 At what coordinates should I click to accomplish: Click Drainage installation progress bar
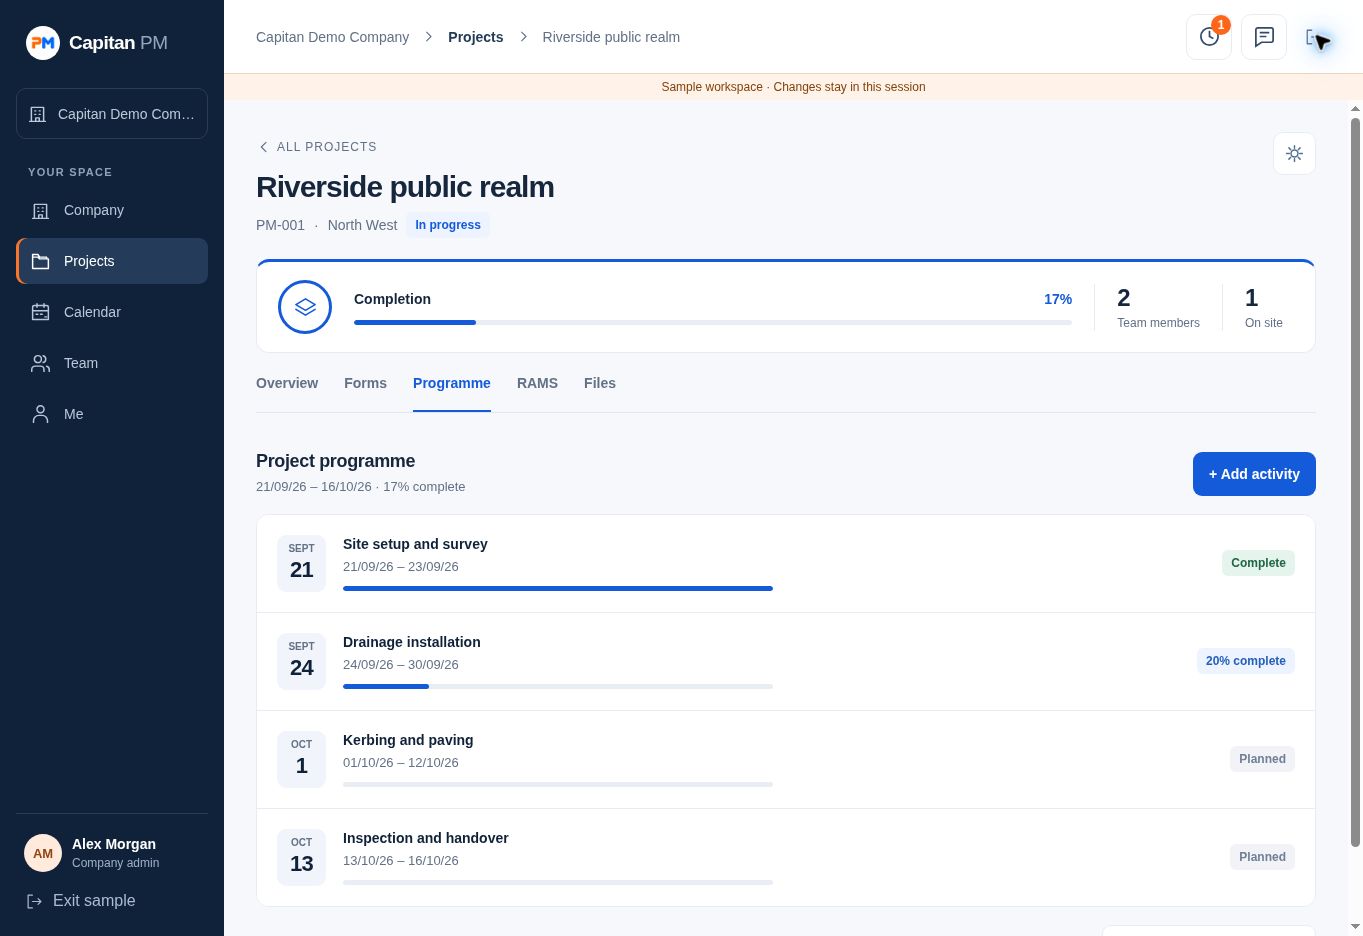(x=558, y=686)
